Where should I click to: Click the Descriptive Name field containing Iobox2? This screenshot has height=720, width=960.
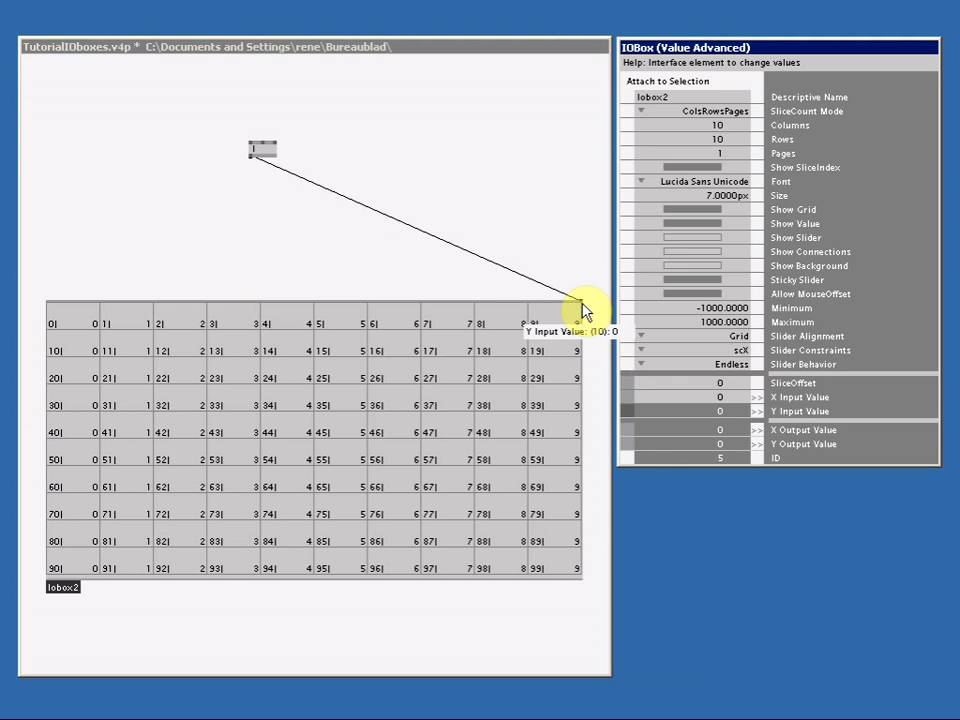pos(692,97)
